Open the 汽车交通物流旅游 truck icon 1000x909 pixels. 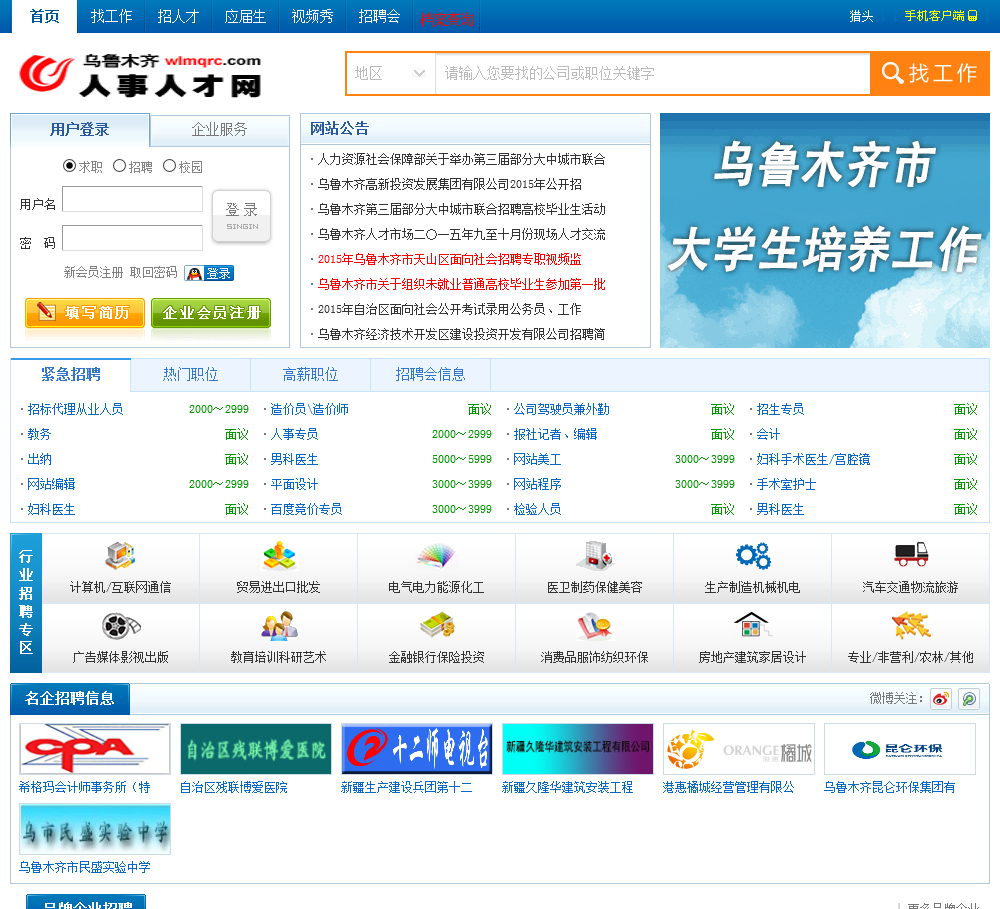[x=911, y=555]
